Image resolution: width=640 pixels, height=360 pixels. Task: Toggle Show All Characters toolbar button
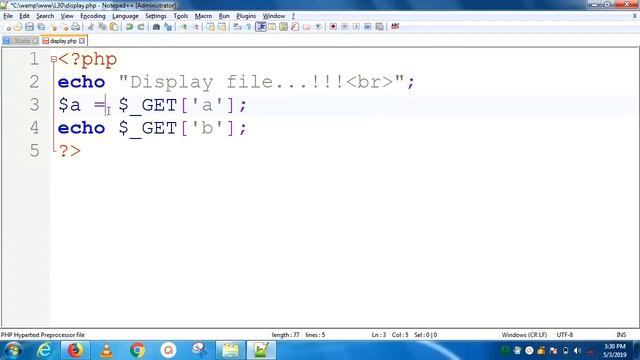click(x=249, y=27)
